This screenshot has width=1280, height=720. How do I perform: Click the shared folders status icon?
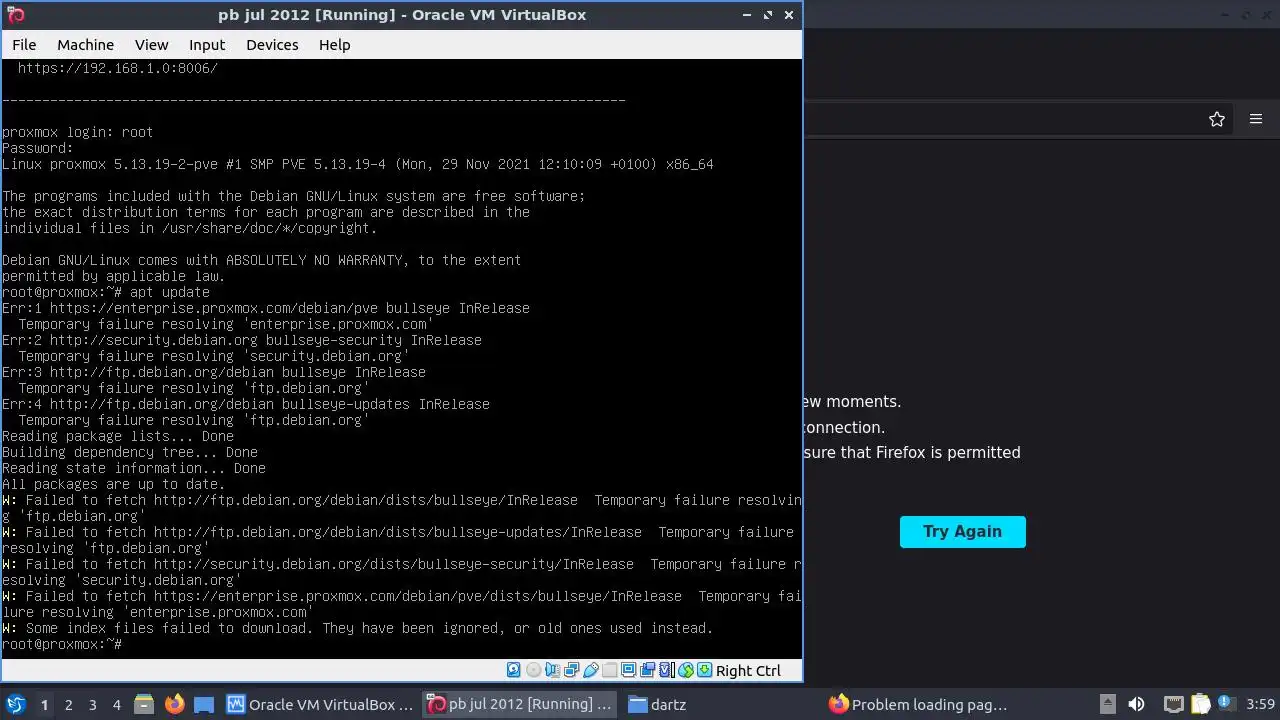point(609,670)
